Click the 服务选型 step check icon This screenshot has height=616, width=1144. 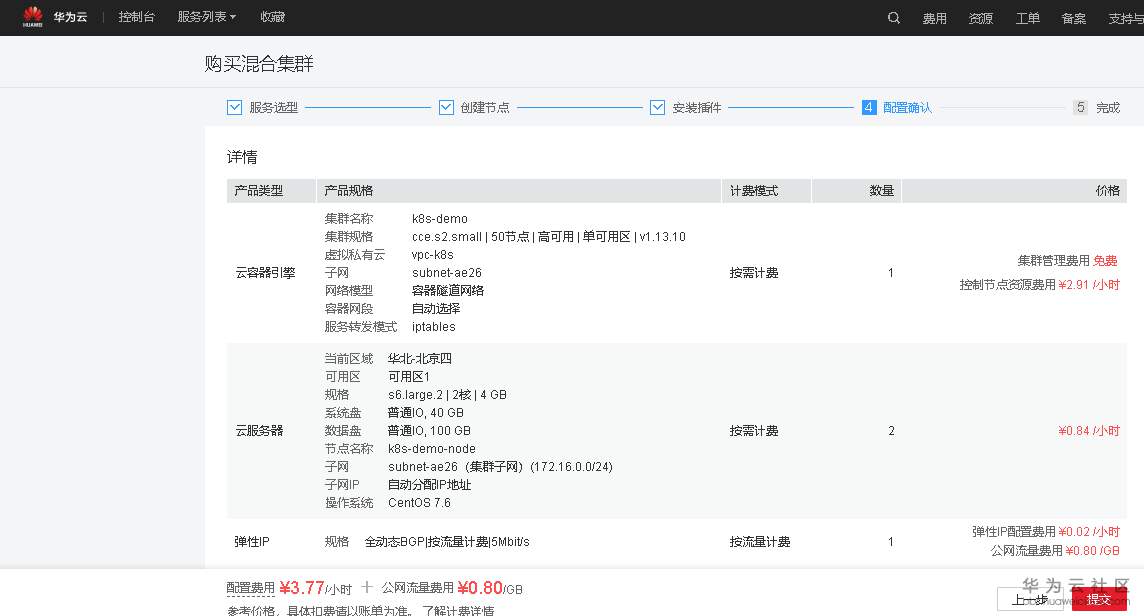tap(234, 107)
